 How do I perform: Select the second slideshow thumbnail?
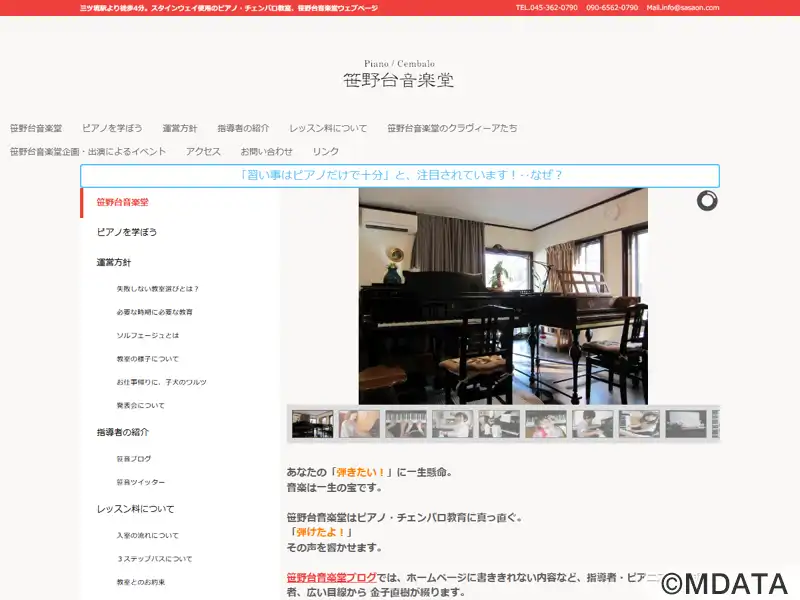point(359,423)
